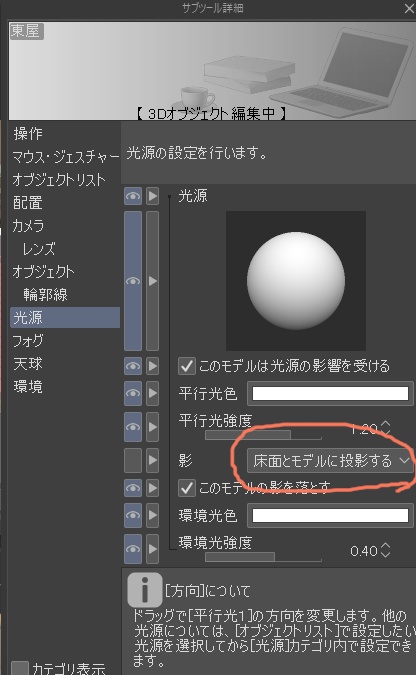Click the 環境光強度 0.40 stepper arrows
The height and width of the screenshot is (675, 416).
[385, 550]
